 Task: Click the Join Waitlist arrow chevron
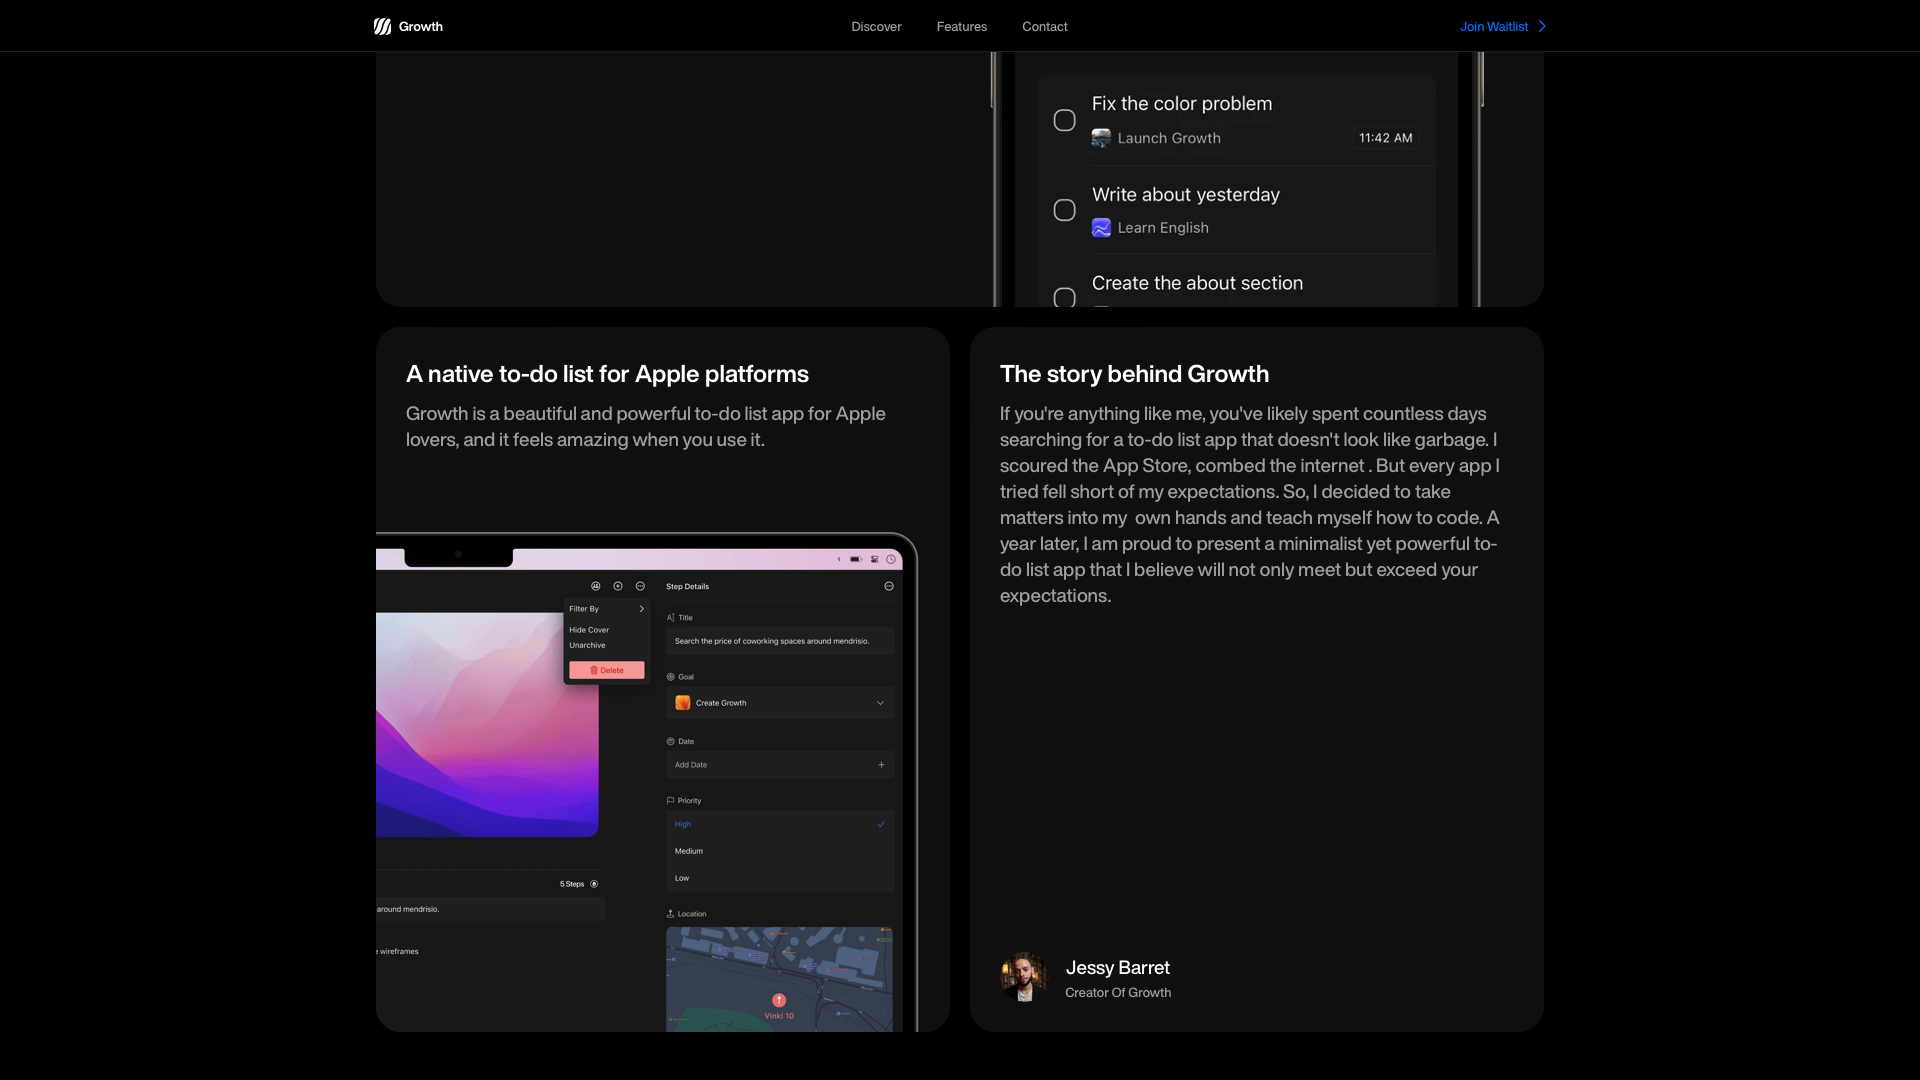1542,27
